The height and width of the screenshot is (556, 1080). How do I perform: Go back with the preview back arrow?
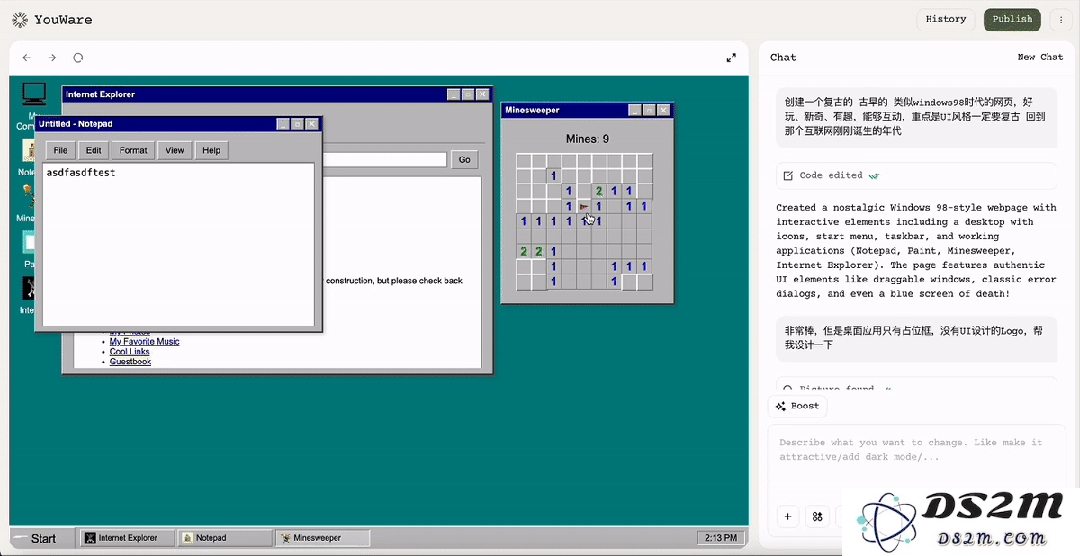pos(26,58)
